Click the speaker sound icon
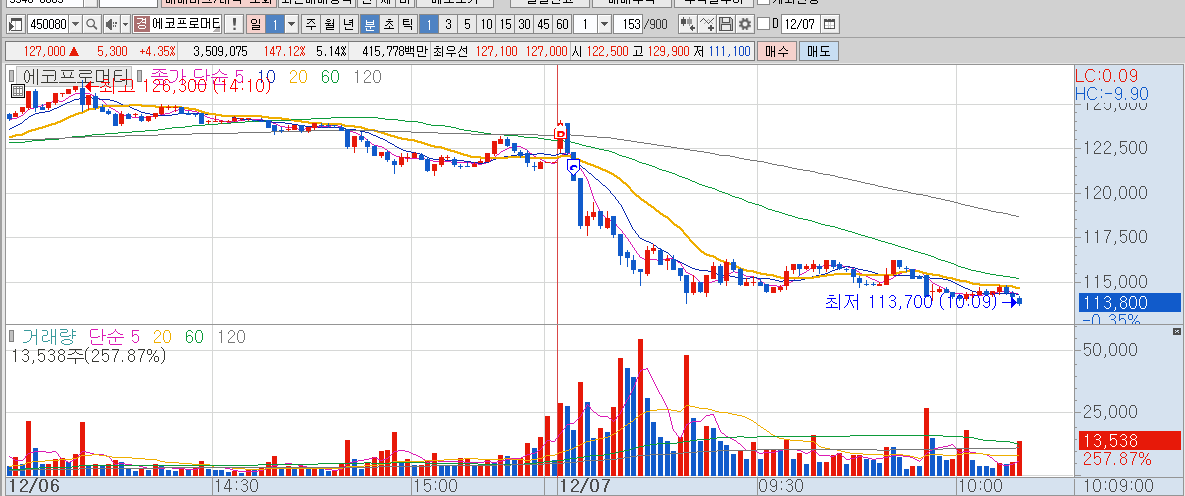Screen dimensions: 1185x496 pyautogui.click(x=111, y=24)
